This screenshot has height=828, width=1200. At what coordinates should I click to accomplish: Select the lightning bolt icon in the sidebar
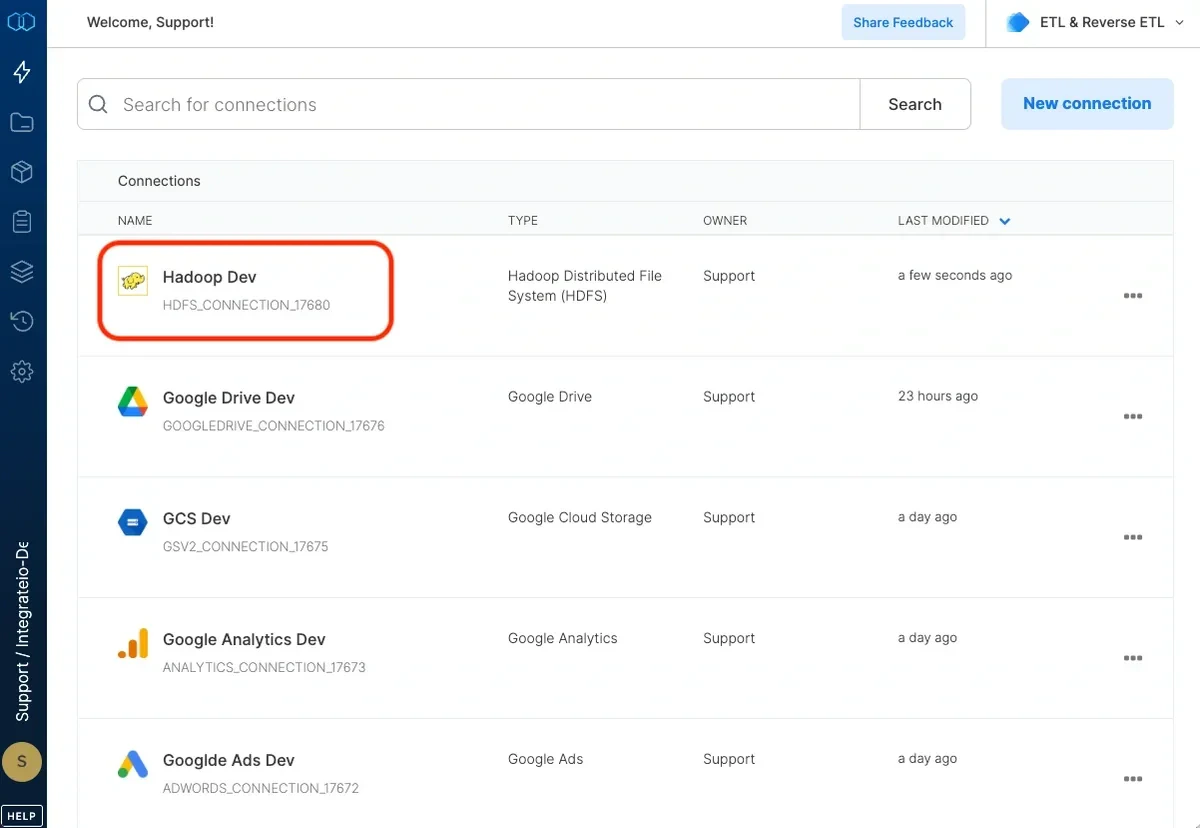tap(22, 72)
